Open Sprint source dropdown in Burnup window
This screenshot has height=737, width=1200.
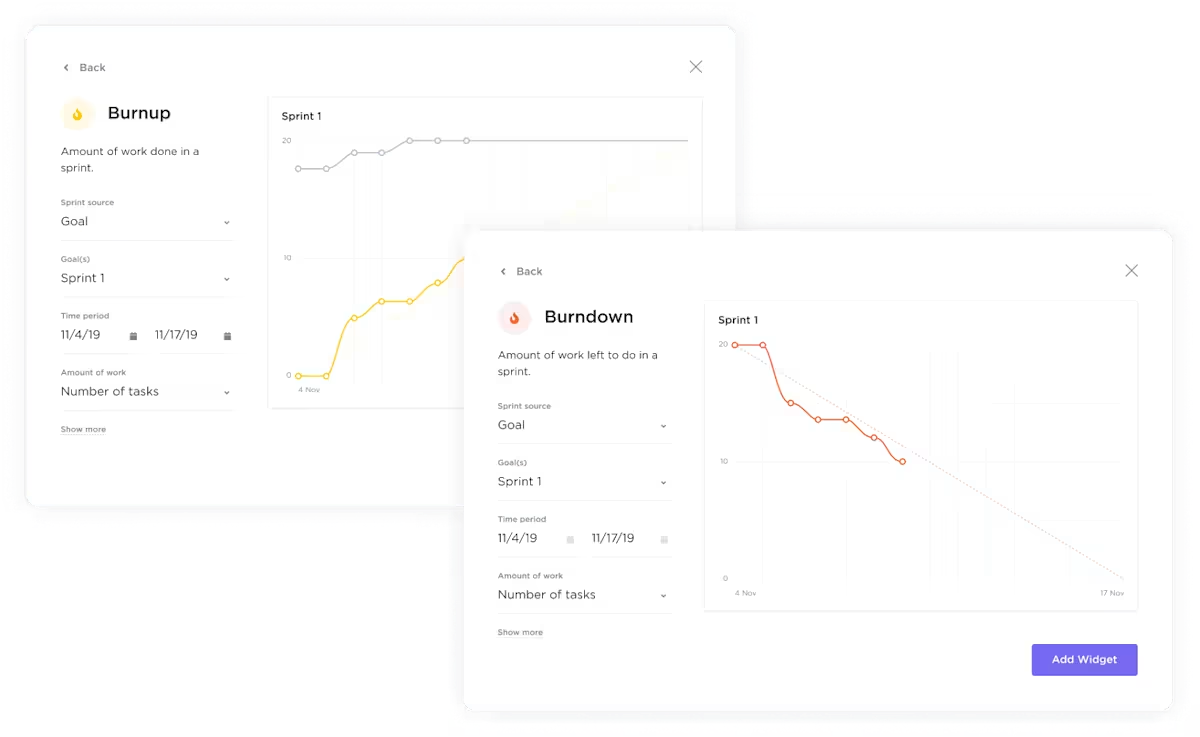(x=146, y=222)
